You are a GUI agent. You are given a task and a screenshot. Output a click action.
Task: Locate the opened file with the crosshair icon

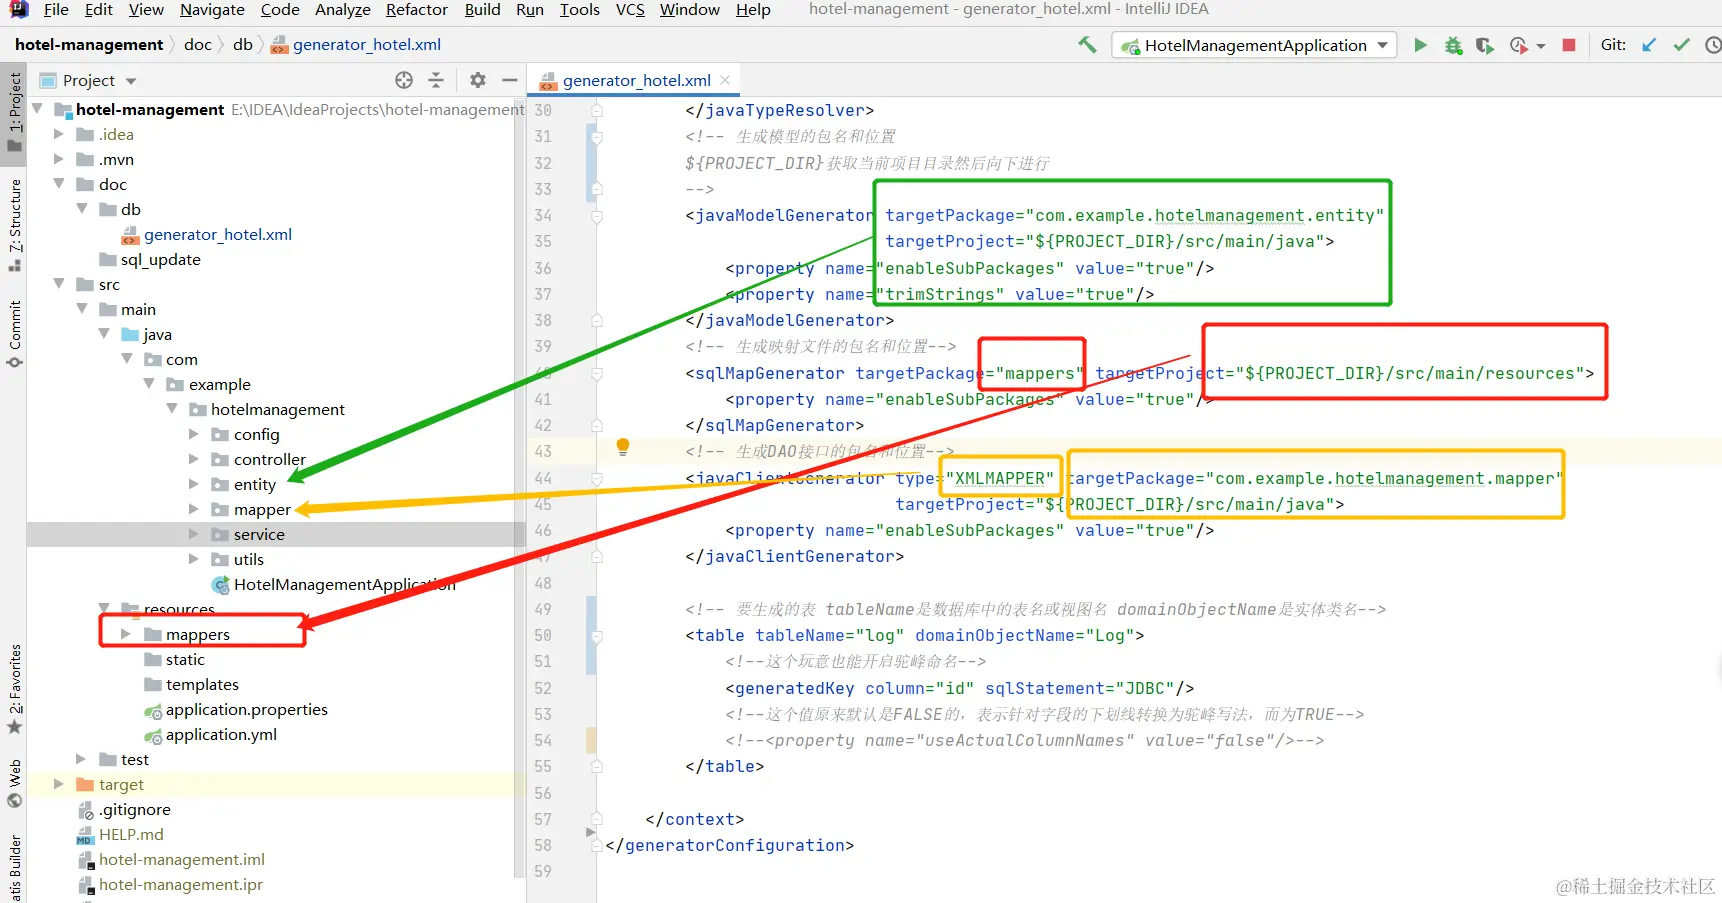pos(404,80)
